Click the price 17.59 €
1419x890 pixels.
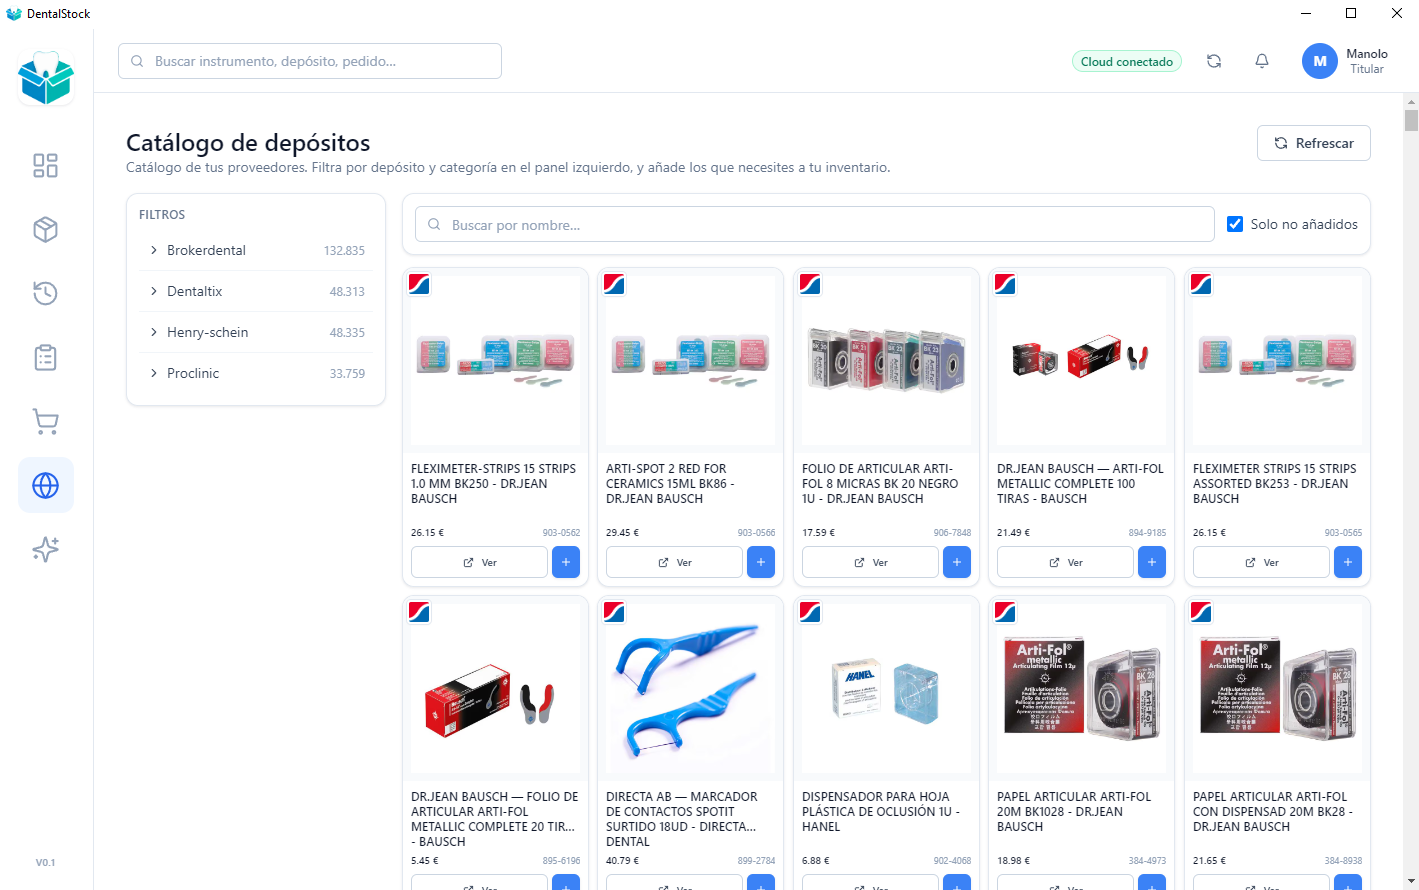(818, 533)
